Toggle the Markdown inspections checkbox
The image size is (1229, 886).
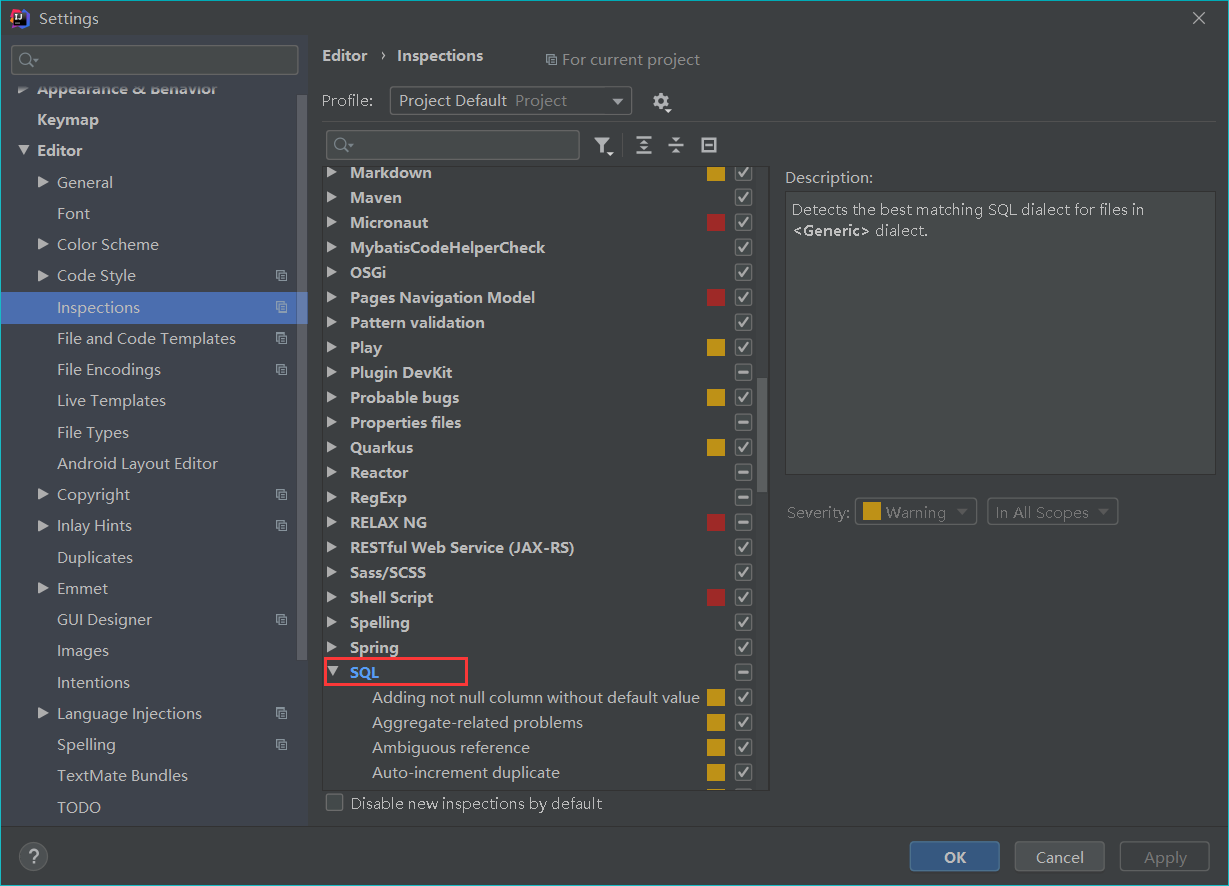click(743, 173)
